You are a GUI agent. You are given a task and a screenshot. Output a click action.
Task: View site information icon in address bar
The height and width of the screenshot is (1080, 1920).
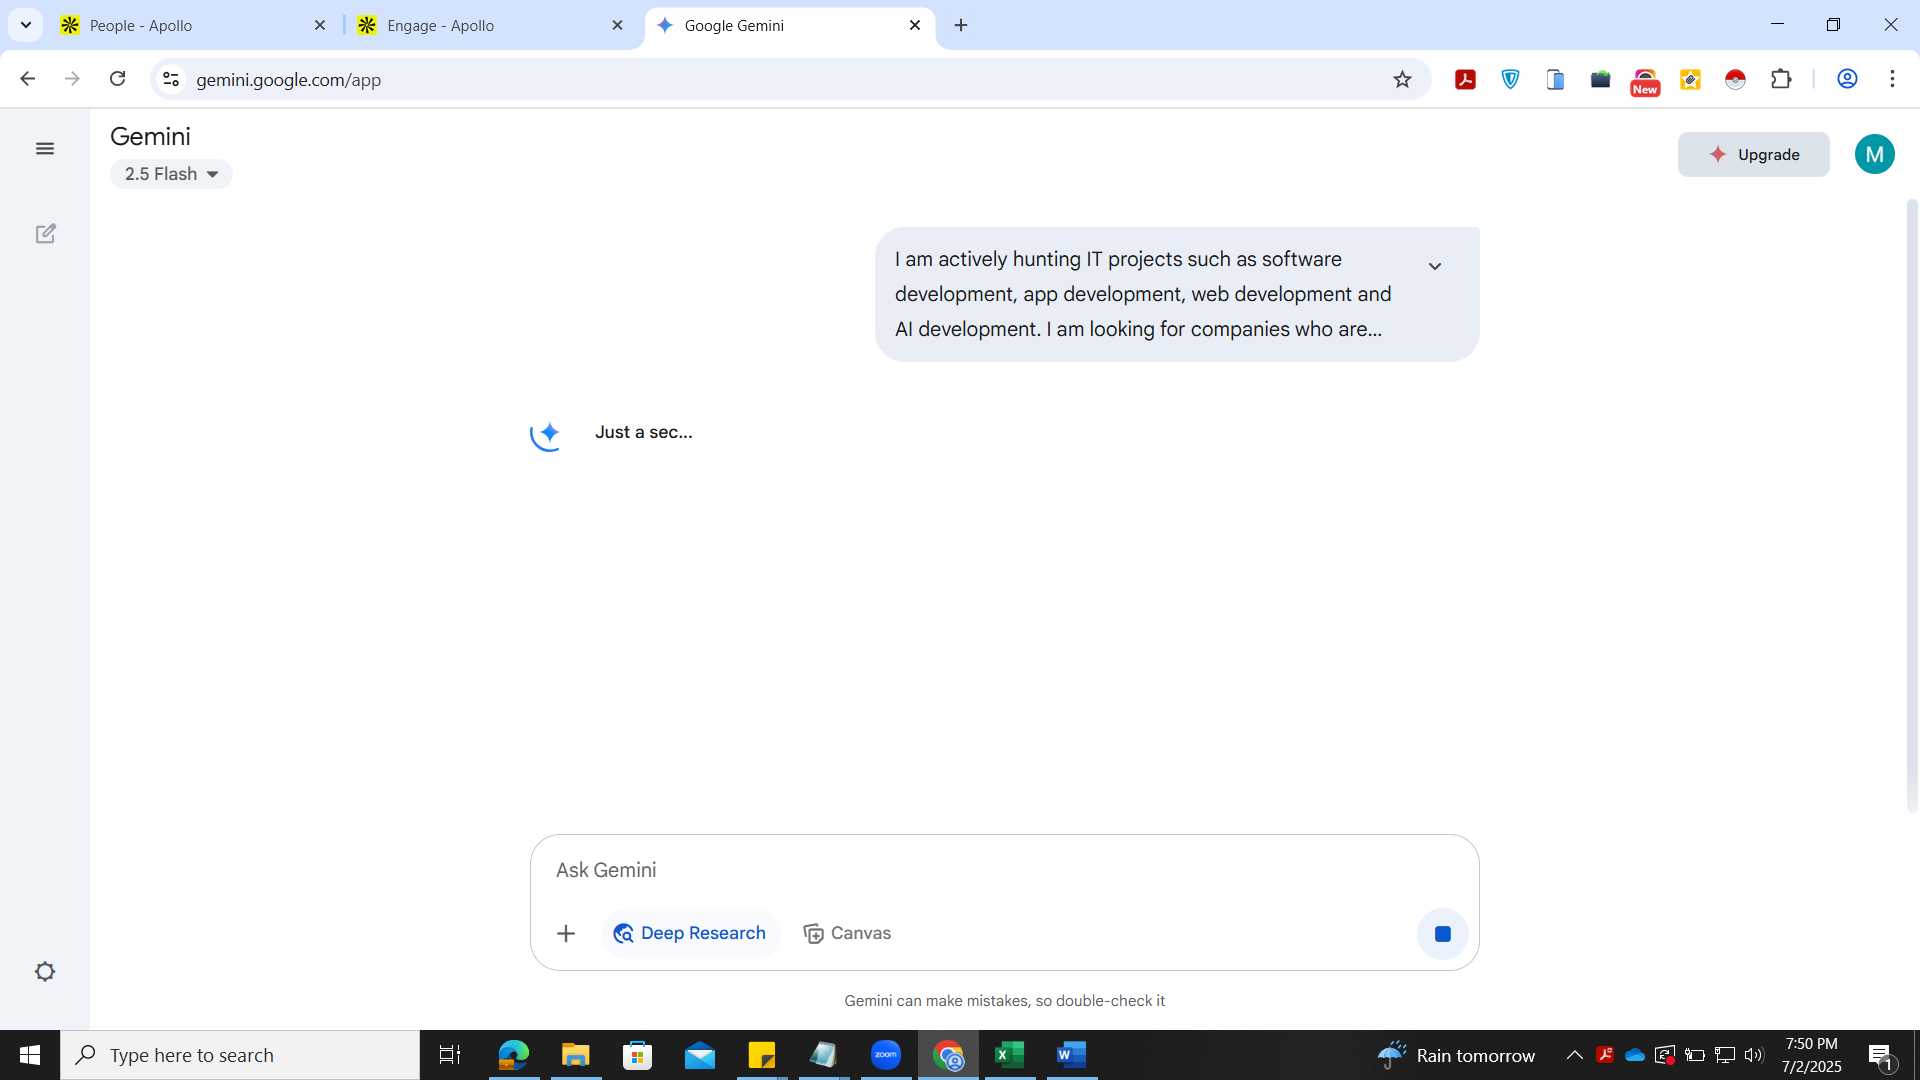point(171,79)
